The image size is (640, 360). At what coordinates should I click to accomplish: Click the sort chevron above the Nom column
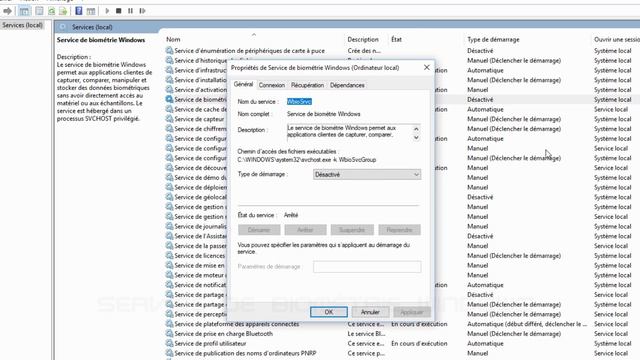[x=254, y=35]
